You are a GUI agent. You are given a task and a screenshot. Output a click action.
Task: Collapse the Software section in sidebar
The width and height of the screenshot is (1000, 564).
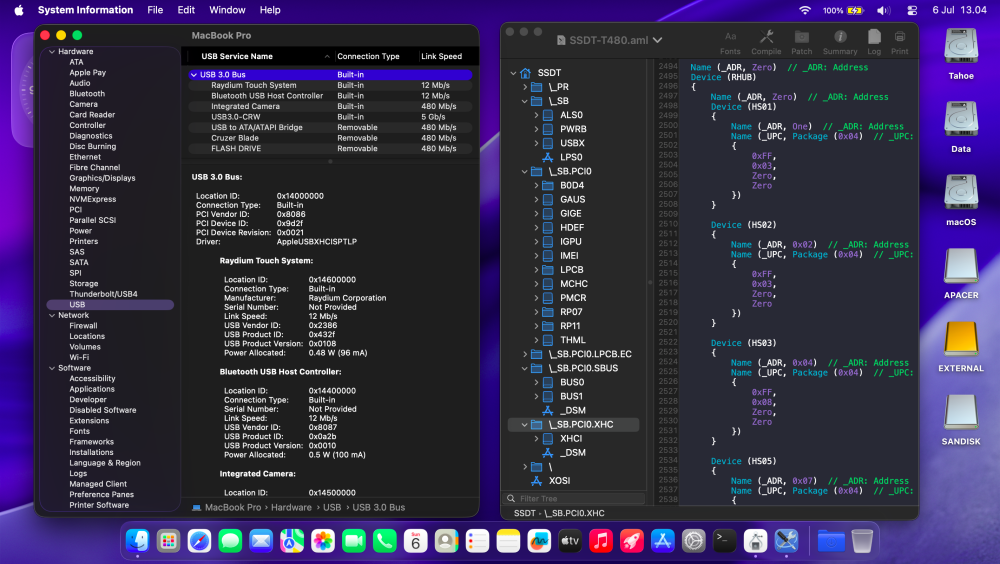(x=52, y=368)
